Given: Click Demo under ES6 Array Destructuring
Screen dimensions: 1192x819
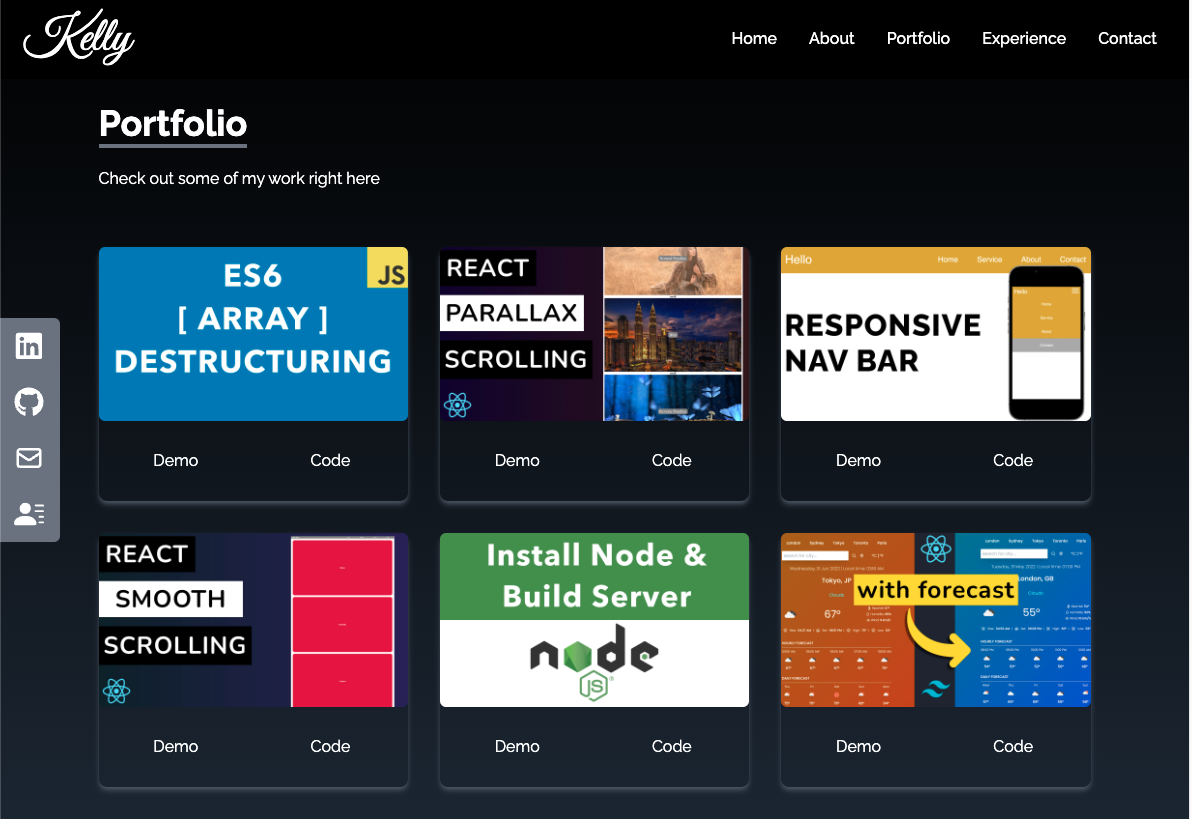Looking at the screenshot, I should point(176,460).
